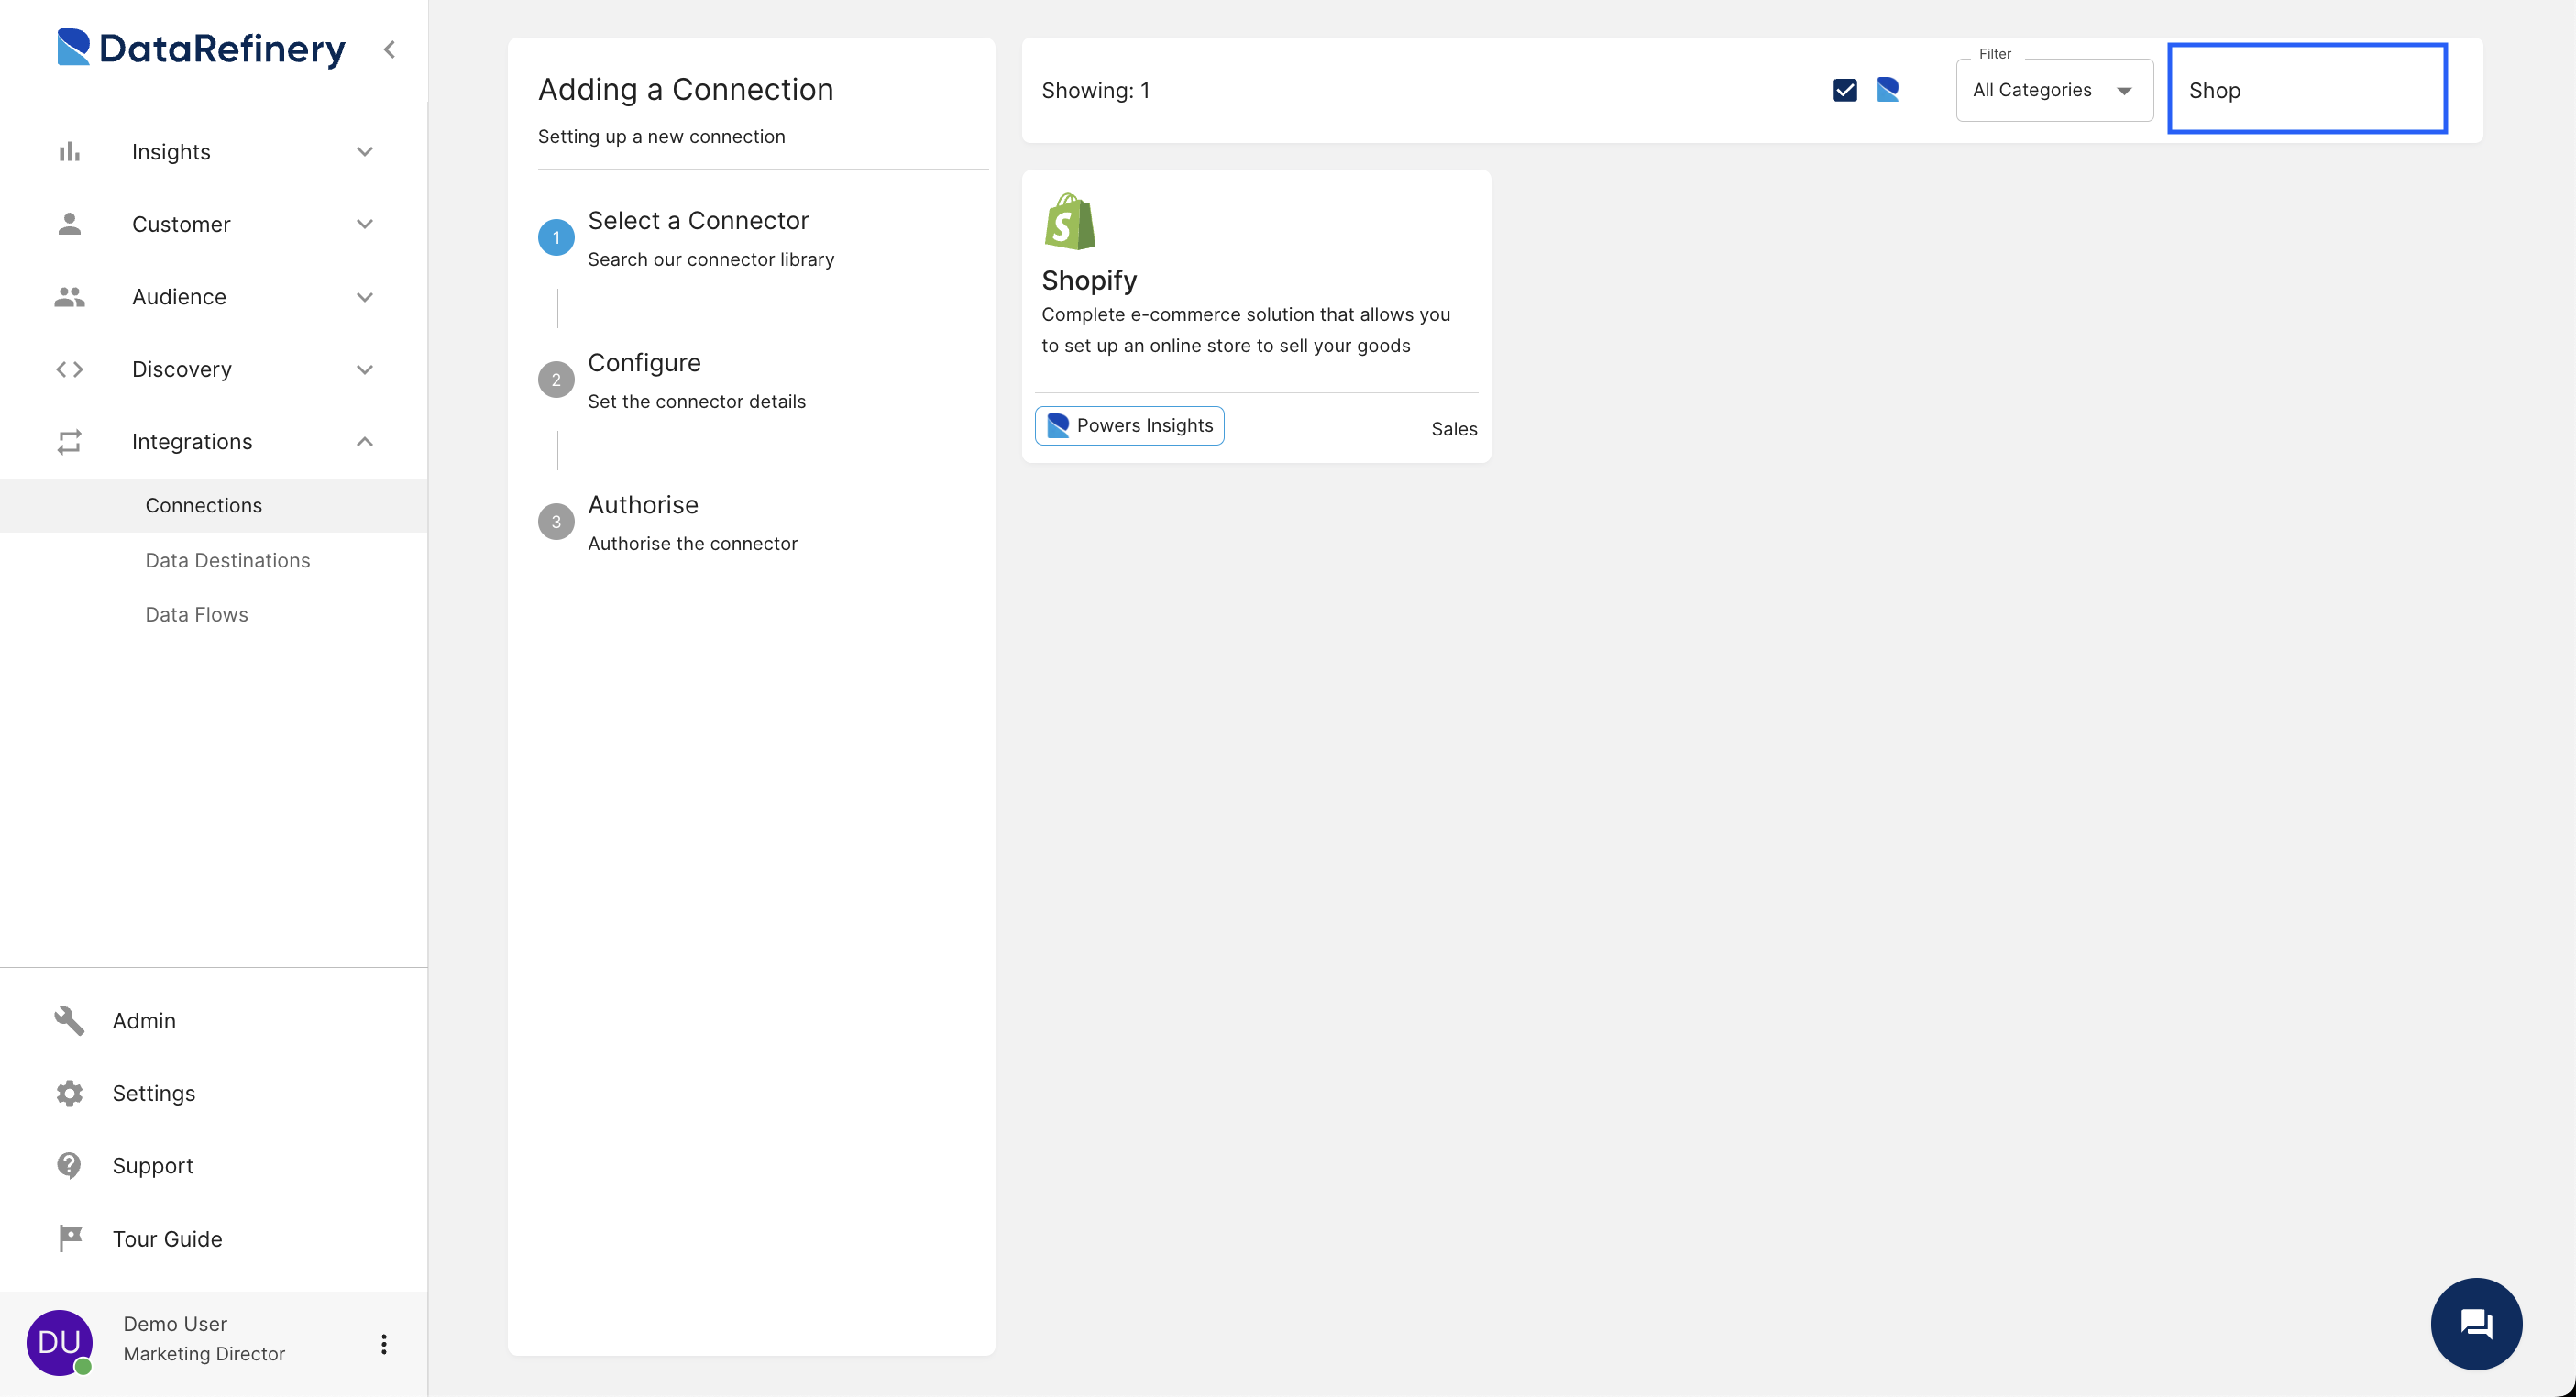Viewport: 2576px width, 1397px height.
Task: Collapse the sidebar with the left chevron
Action: point(390,49)
